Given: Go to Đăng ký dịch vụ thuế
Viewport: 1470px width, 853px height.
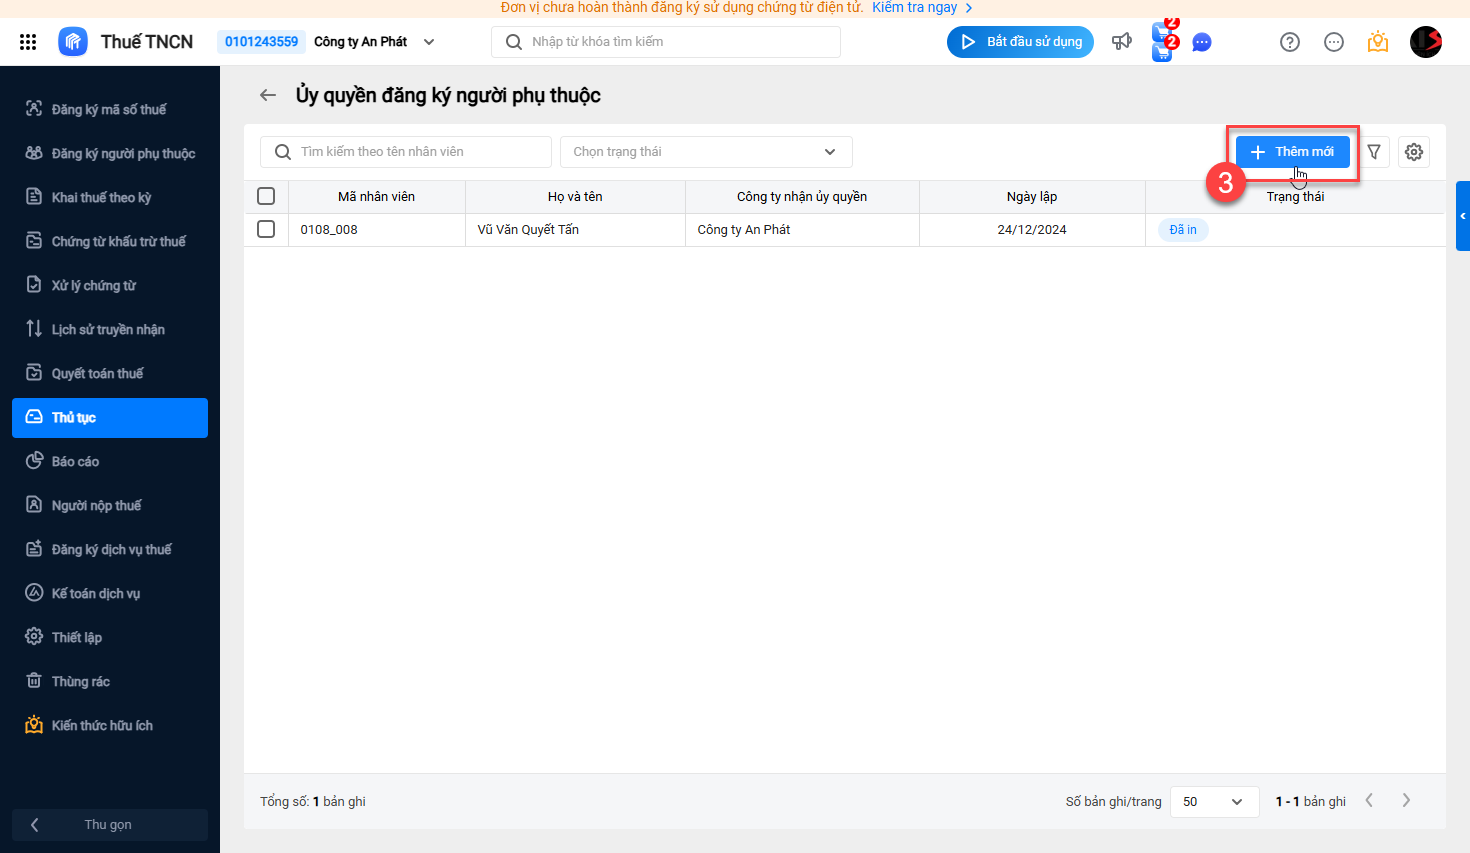Looking at the screenshot, I should [110, 549].
